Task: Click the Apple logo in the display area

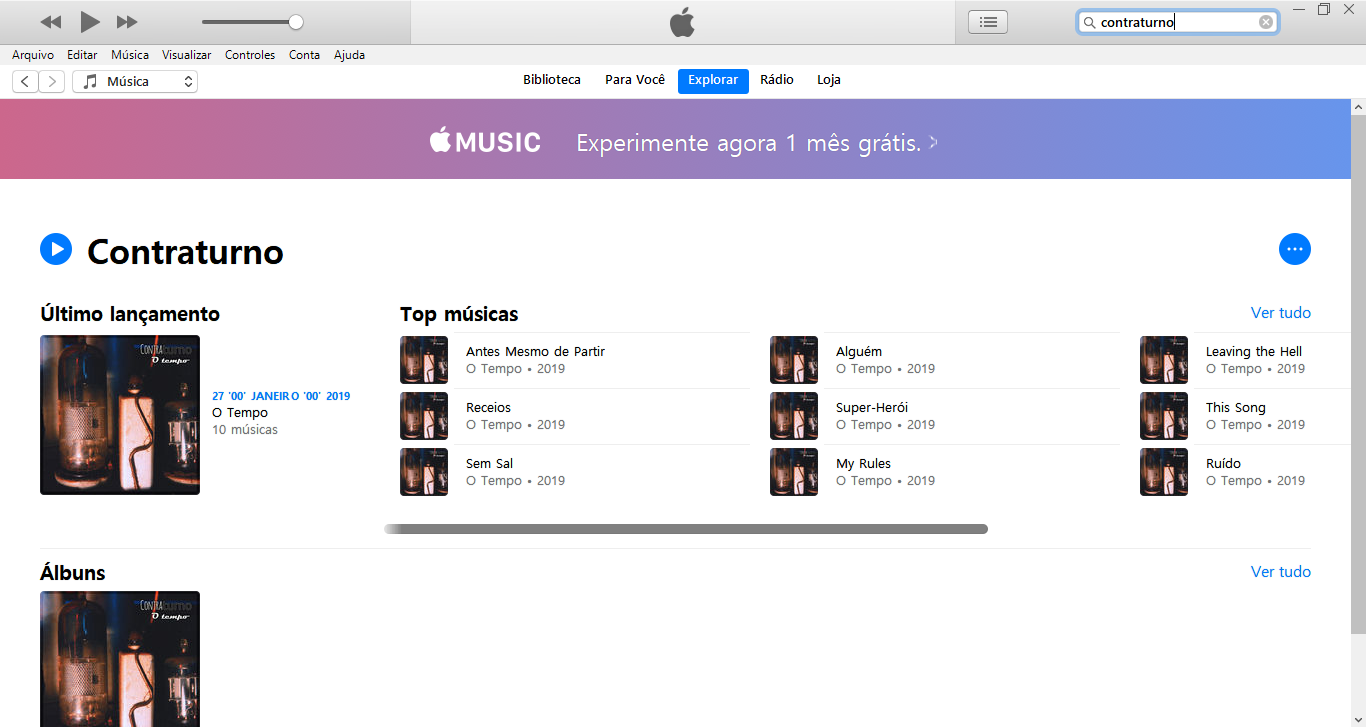Action: (682, 22)
